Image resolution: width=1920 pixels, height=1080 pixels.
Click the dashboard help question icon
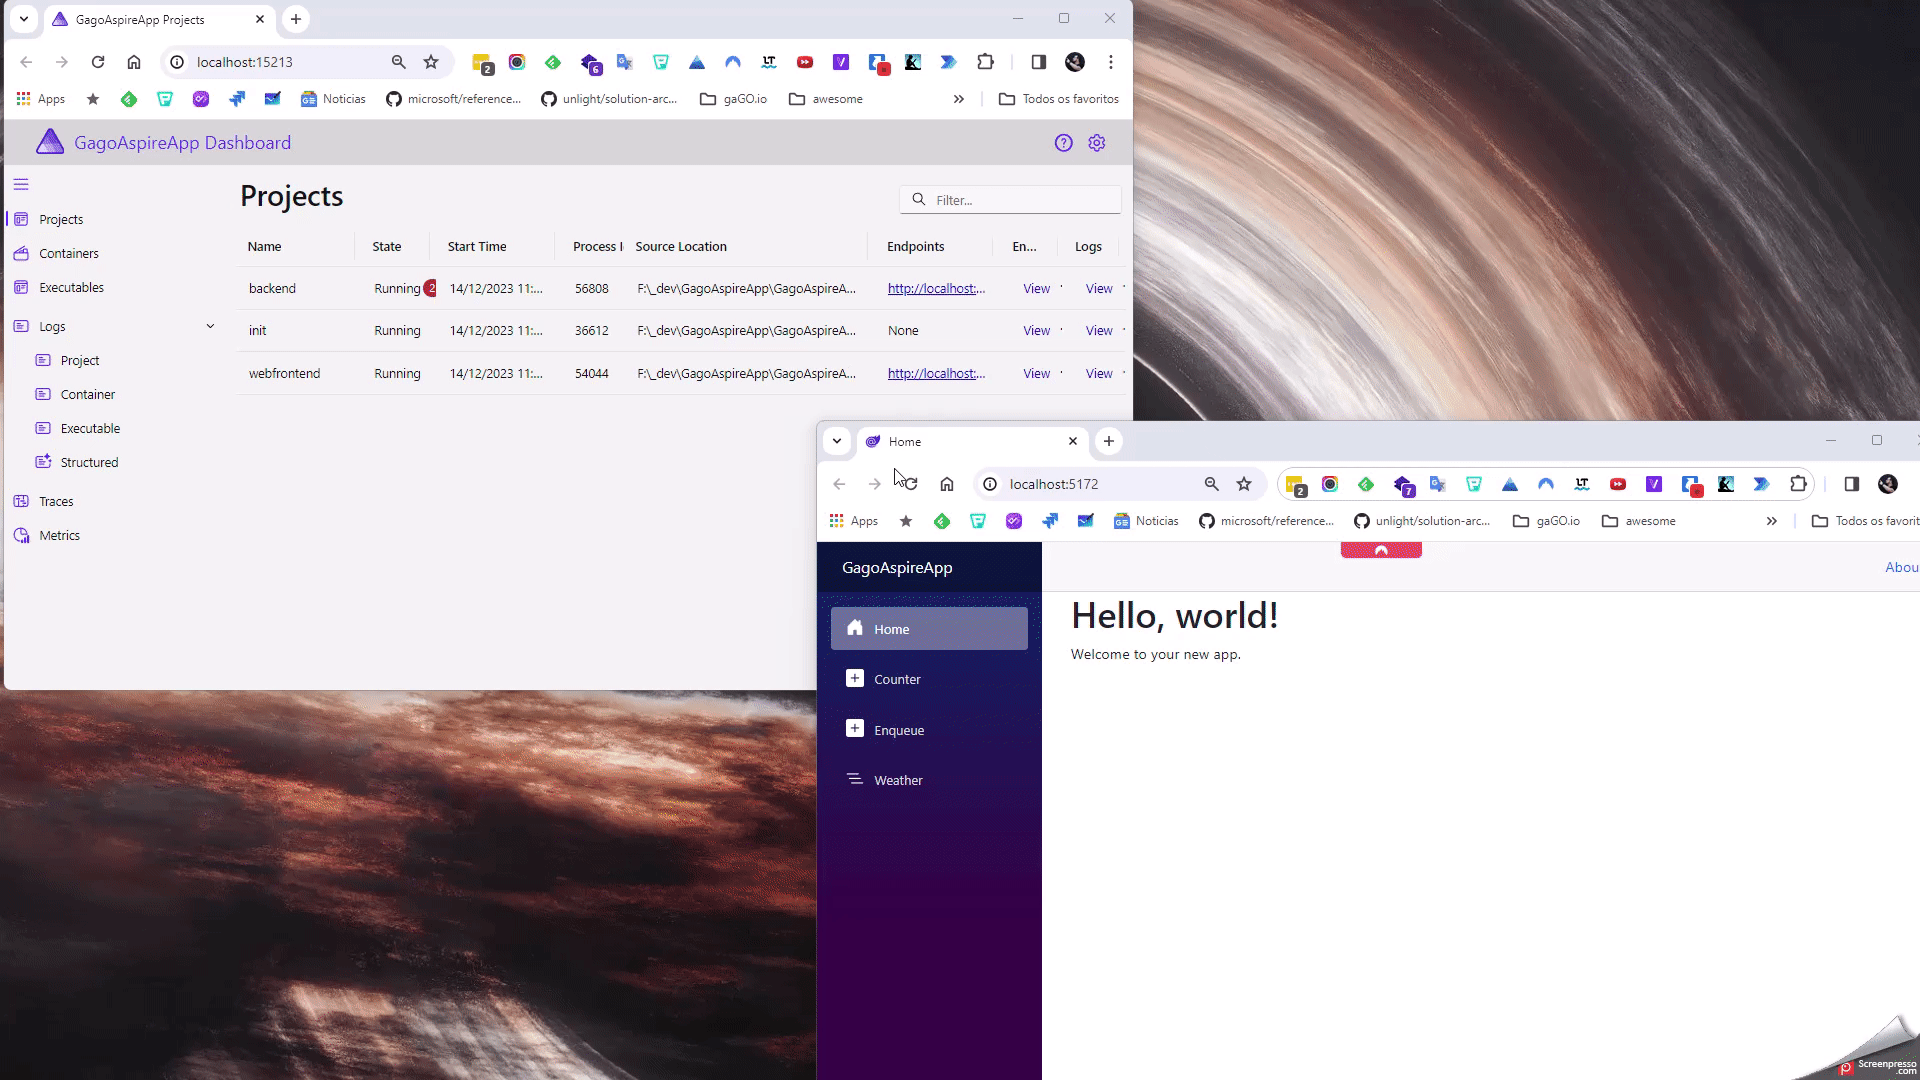tap(1063, 143)
